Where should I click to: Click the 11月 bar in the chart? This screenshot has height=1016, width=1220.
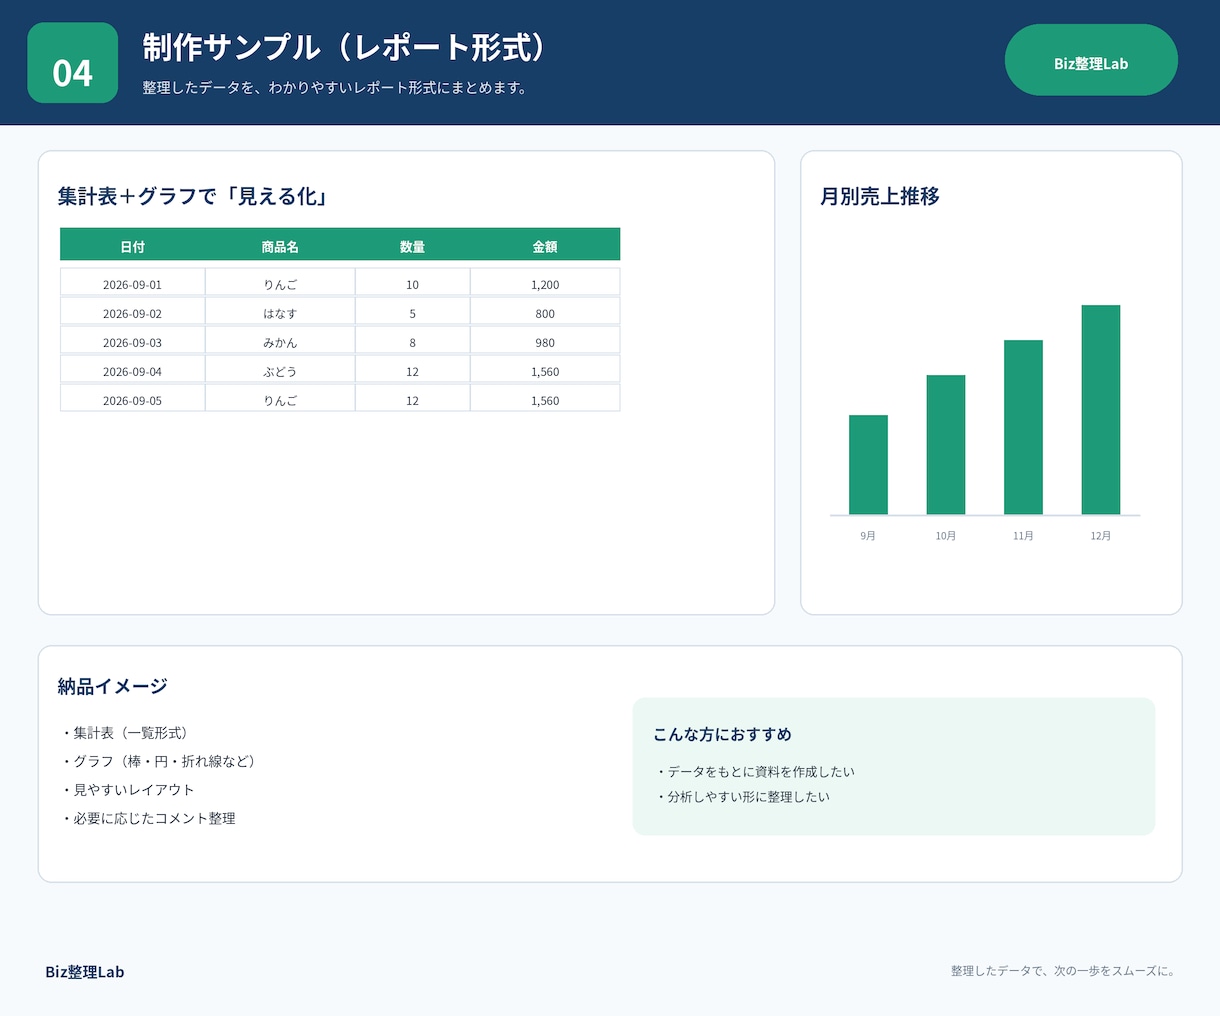tap(1023, 427)
